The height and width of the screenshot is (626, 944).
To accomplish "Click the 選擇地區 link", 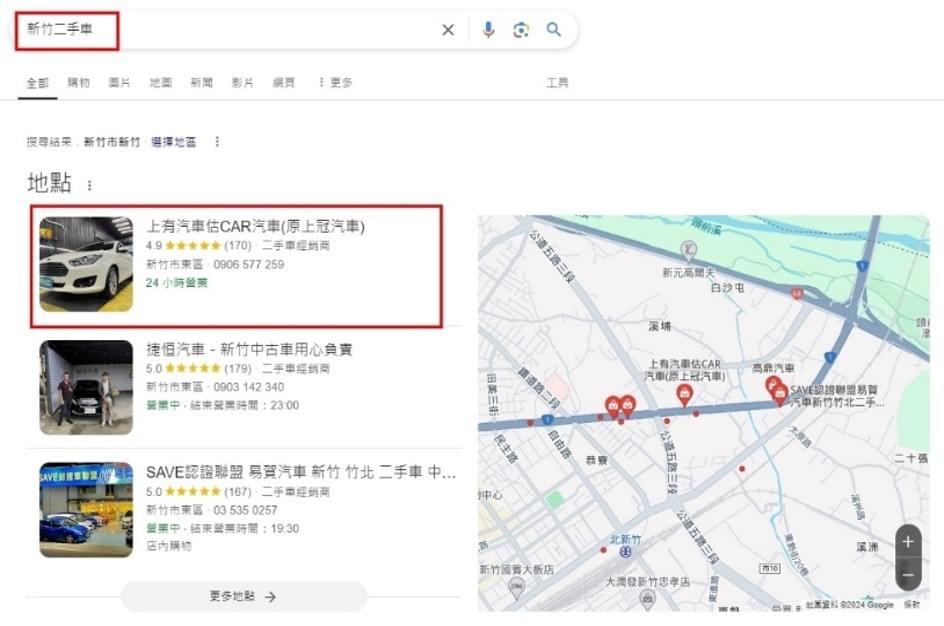I will (173, 141).
